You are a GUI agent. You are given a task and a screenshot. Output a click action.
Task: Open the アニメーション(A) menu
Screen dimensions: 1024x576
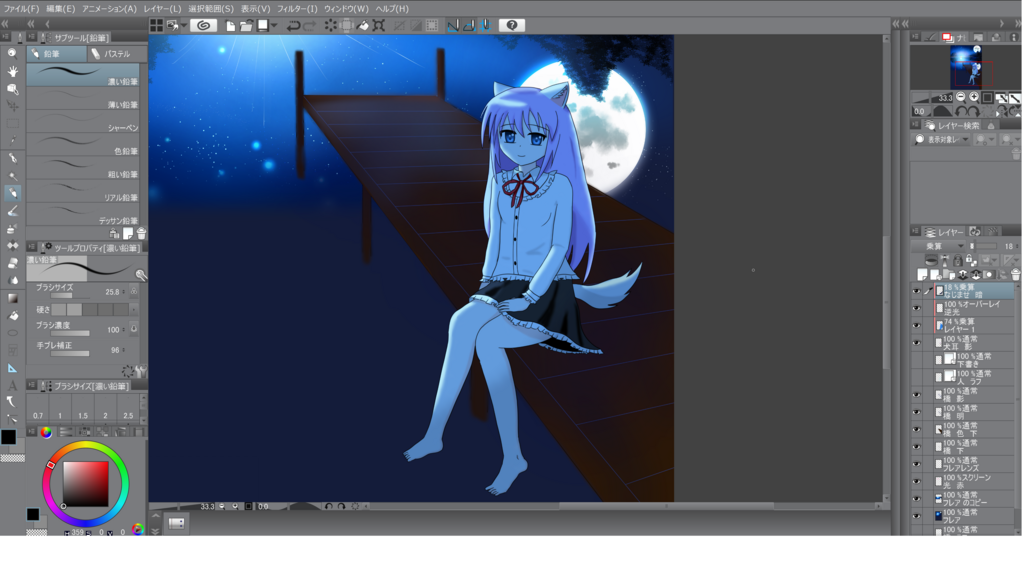(109, 8)
